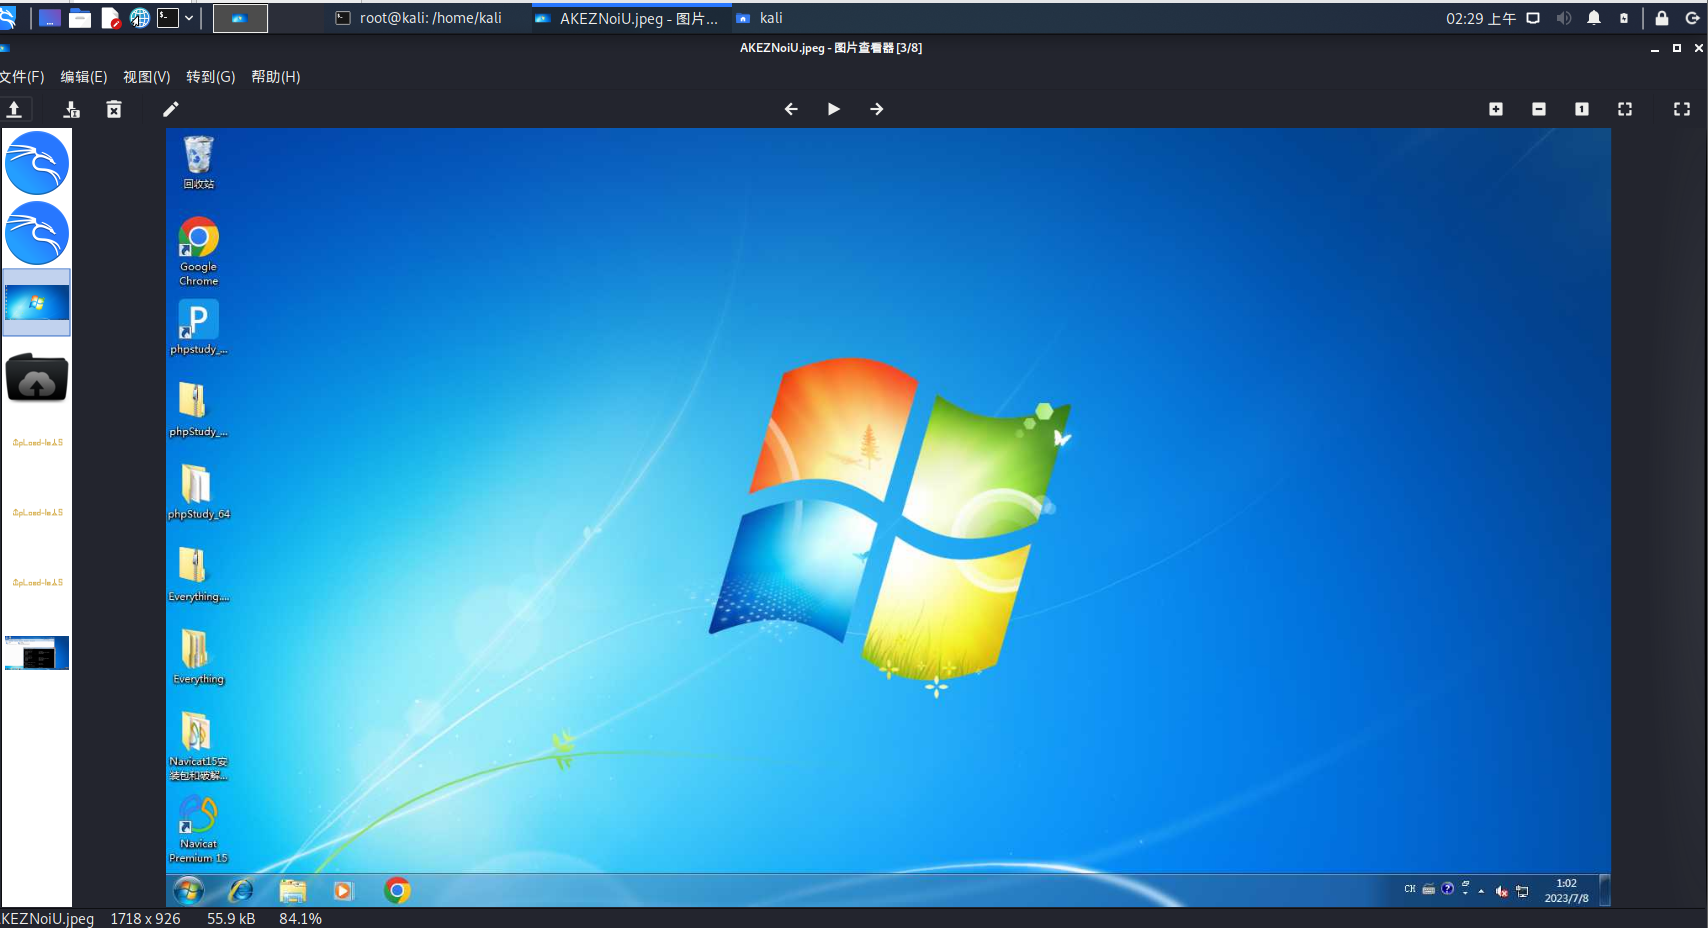
Task: Click the KEZNoiU.jpeg status bar filename
Action: [x=47, y=919]
